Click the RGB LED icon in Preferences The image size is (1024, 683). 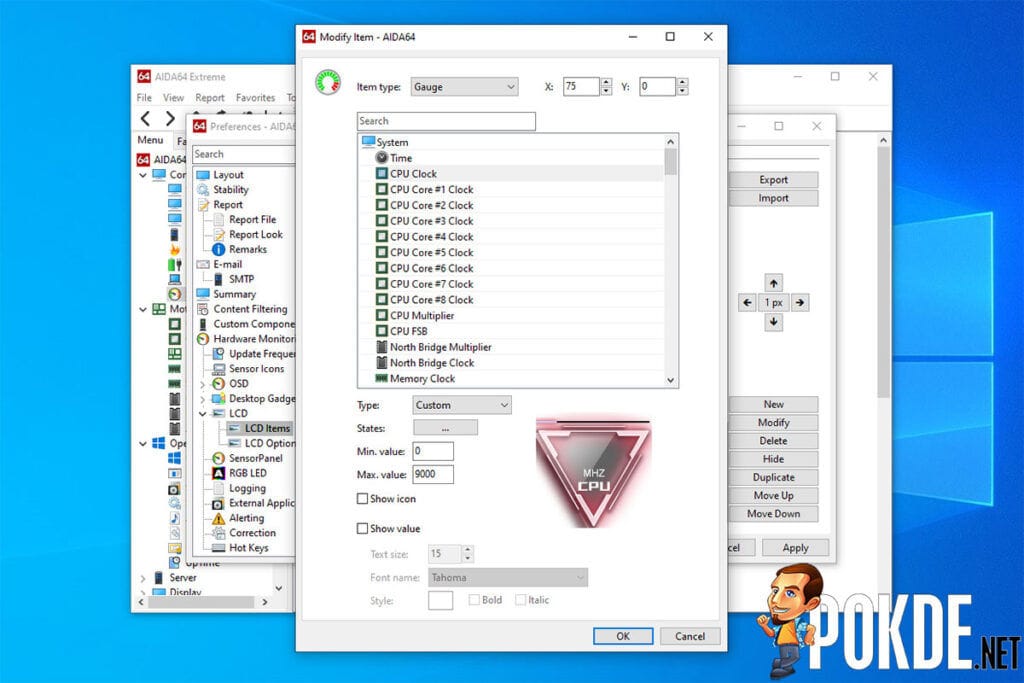(219, 473)
